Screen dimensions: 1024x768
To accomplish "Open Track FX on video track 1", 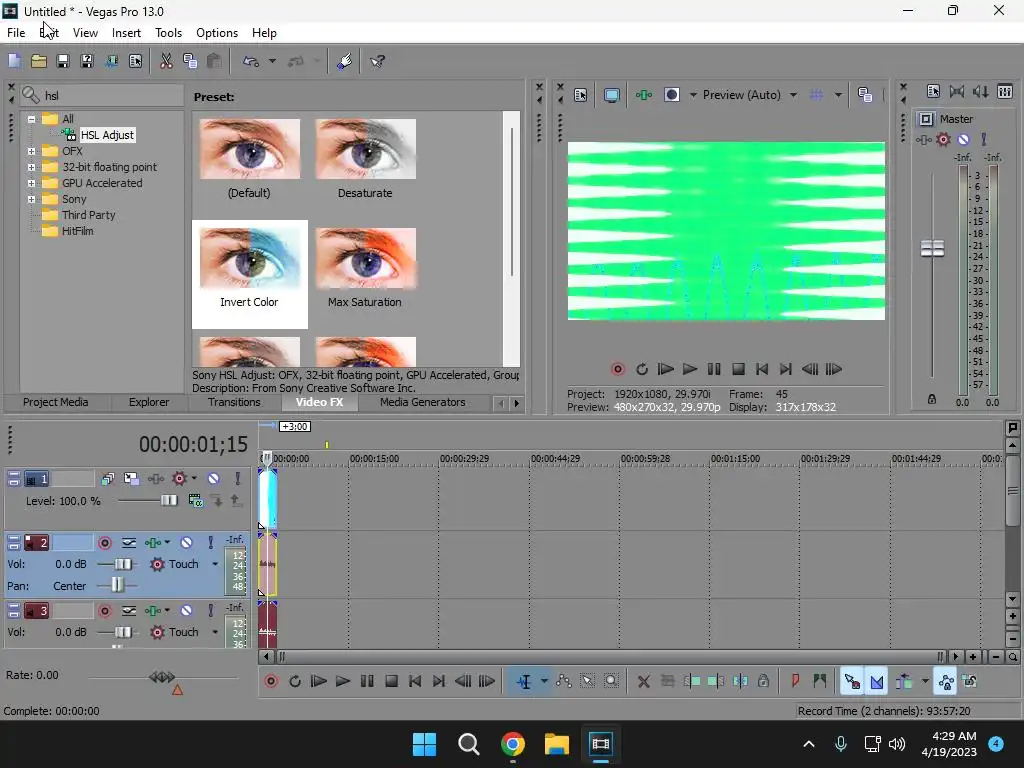I will (155, 479).
